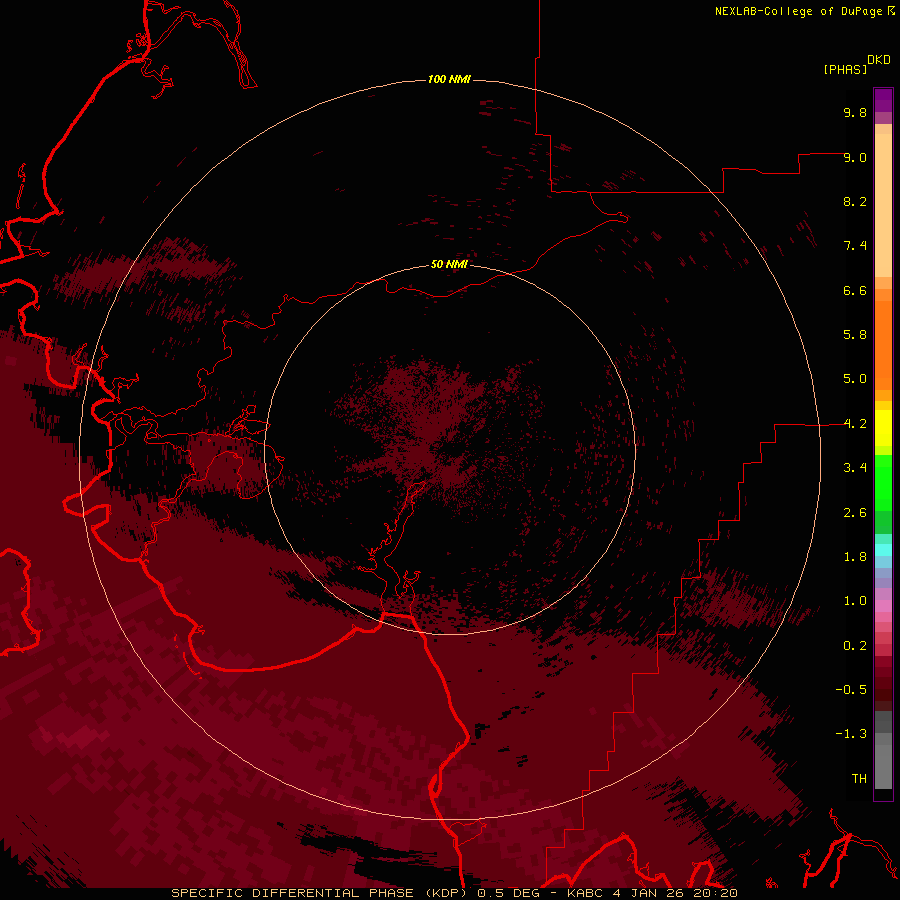Click the 5.0 legend value
The height and width of the screenshot is (900, 900).
click(x=855, y=379)
